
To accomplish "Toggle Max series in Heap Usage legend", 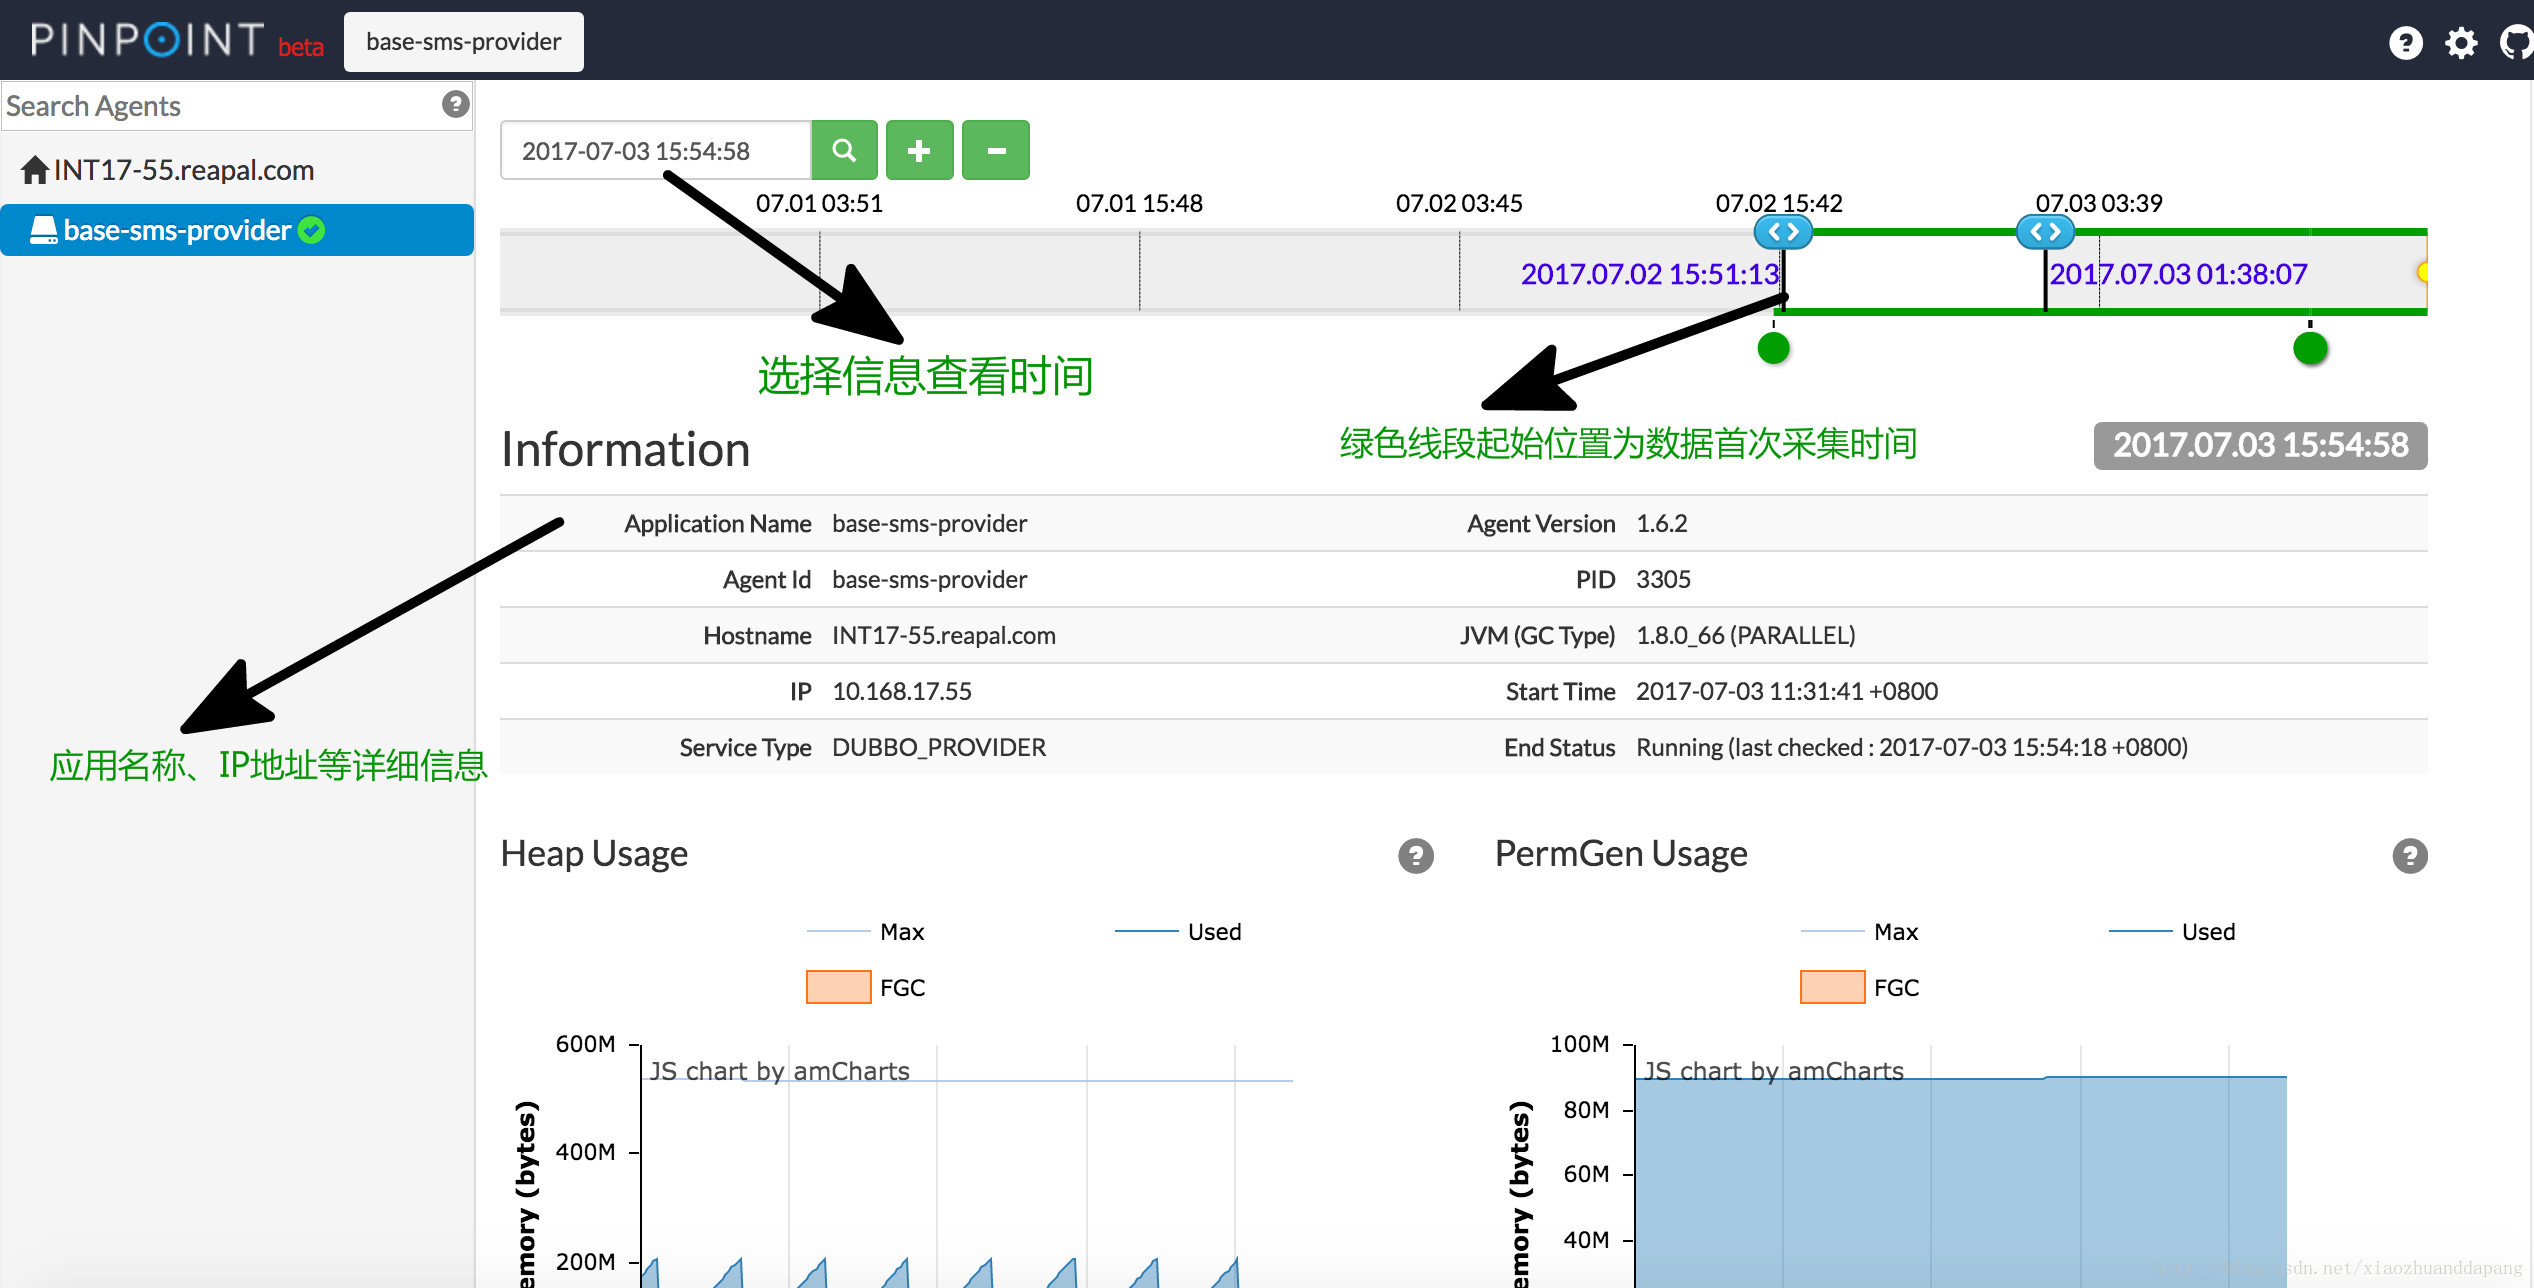I will (x=865, y=932).
